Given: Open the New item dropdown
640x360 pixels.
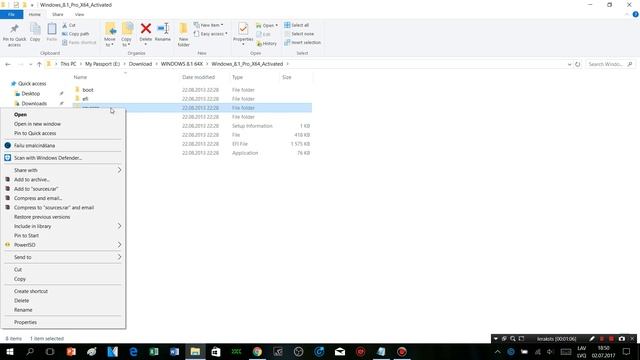Looking at the screenshot, I should click(209, 25).
